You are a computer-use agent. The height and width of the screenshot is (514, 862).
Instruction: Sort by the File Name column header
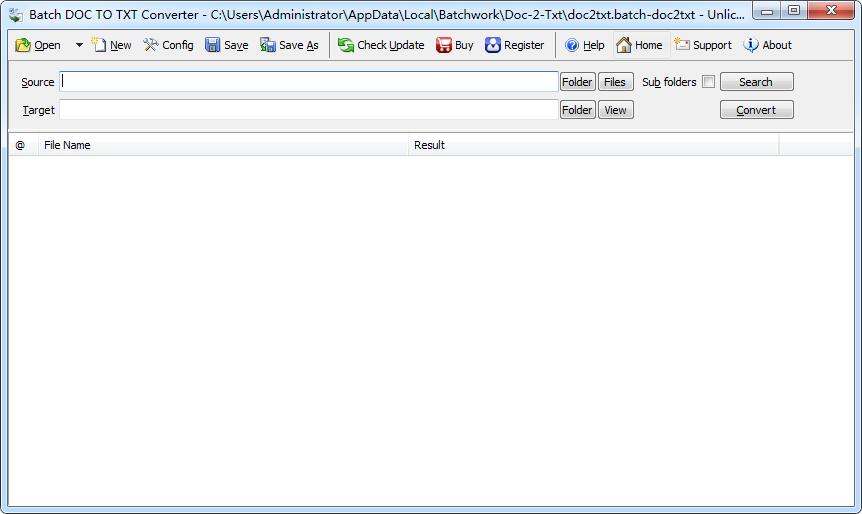click(x=223, y=145)
